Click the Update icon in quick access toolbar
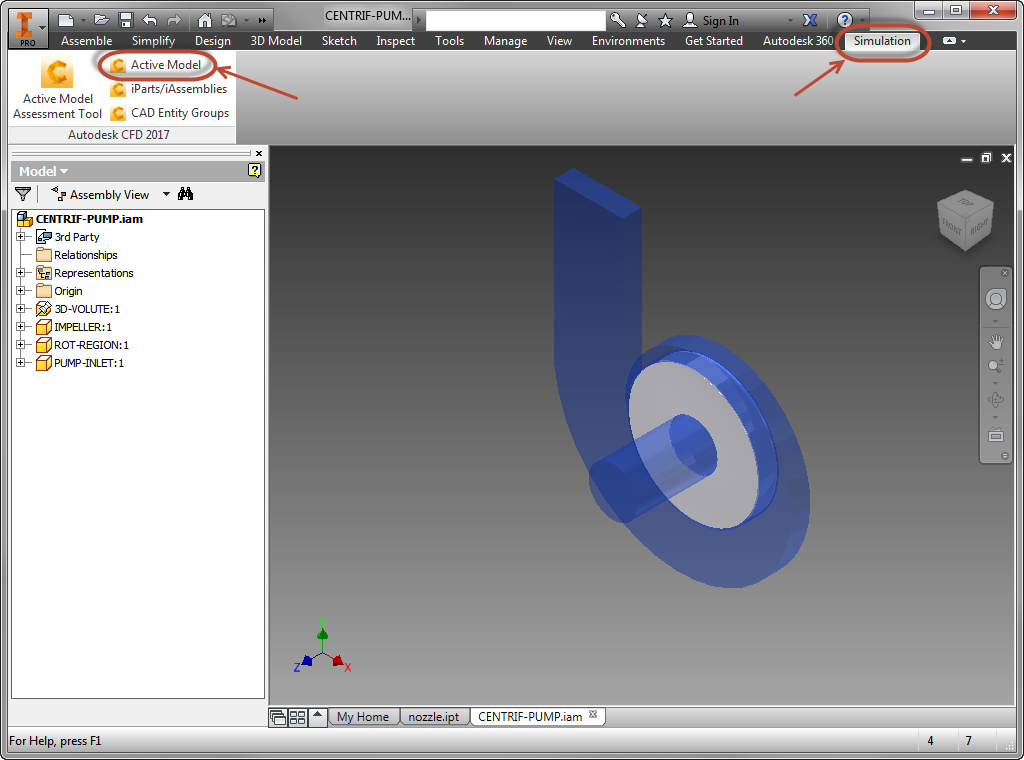The width and height of the screenshot is (1024, 760). tap(229, 20)
